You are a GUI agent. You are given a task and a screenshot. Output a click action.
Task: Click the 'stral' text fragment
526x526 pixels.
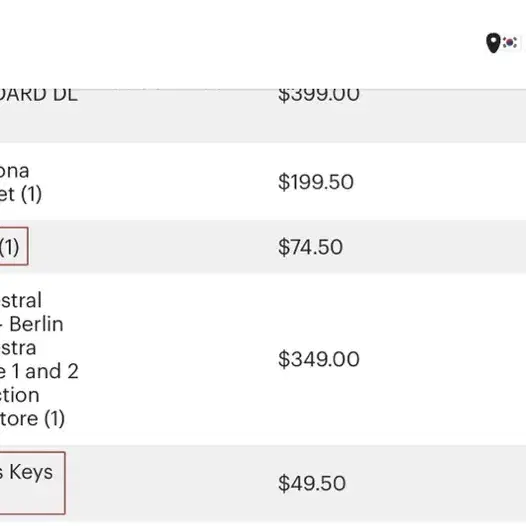pos(21,300)
